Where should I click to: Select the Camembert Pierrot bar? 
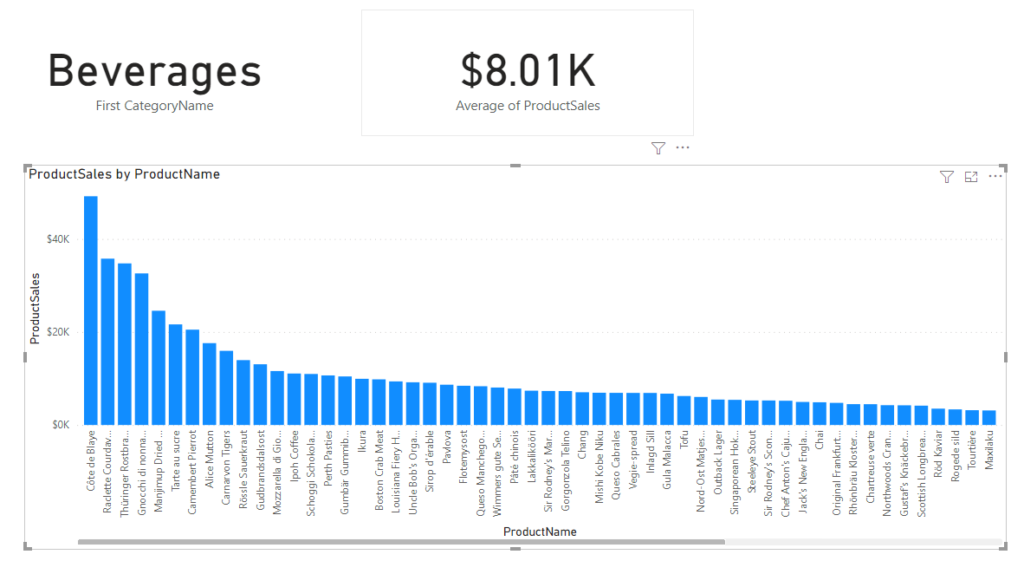tap(193, 377)
